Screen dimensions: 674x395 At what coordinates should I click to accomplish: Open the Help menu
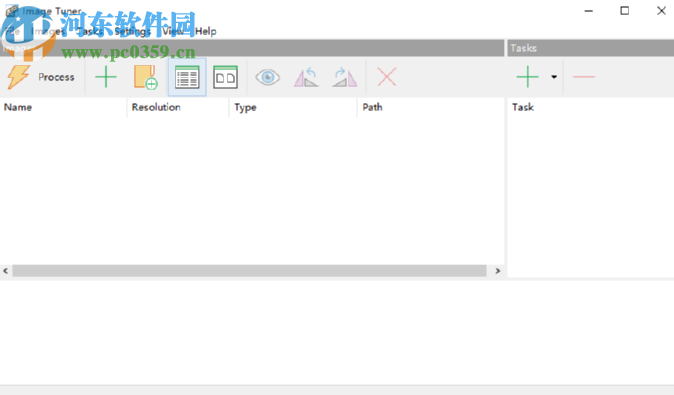[205, 31]
